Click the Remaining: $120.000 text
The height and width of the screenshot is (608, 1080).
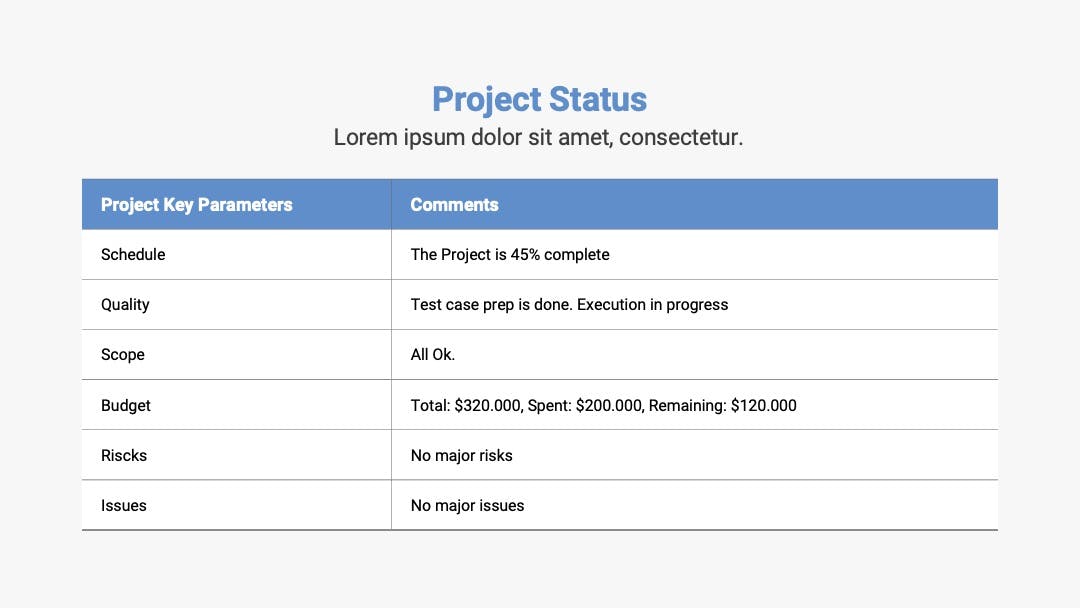click(723, 406)
